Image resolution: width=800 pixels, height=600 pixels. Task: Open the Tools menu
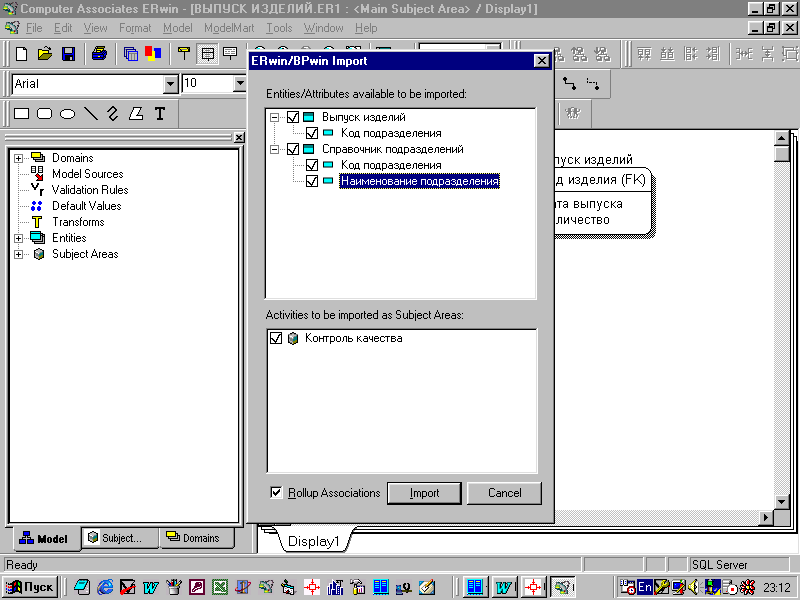(x=279, y=28)
